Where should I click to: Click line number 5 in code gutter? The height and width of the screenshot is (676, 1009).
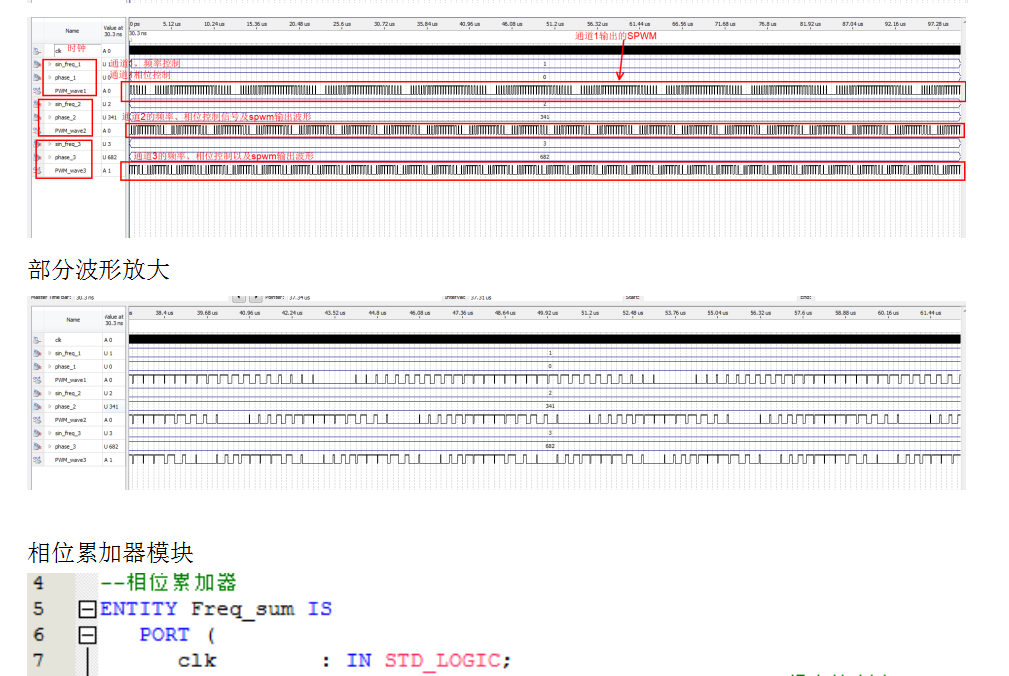click(38, 609)
